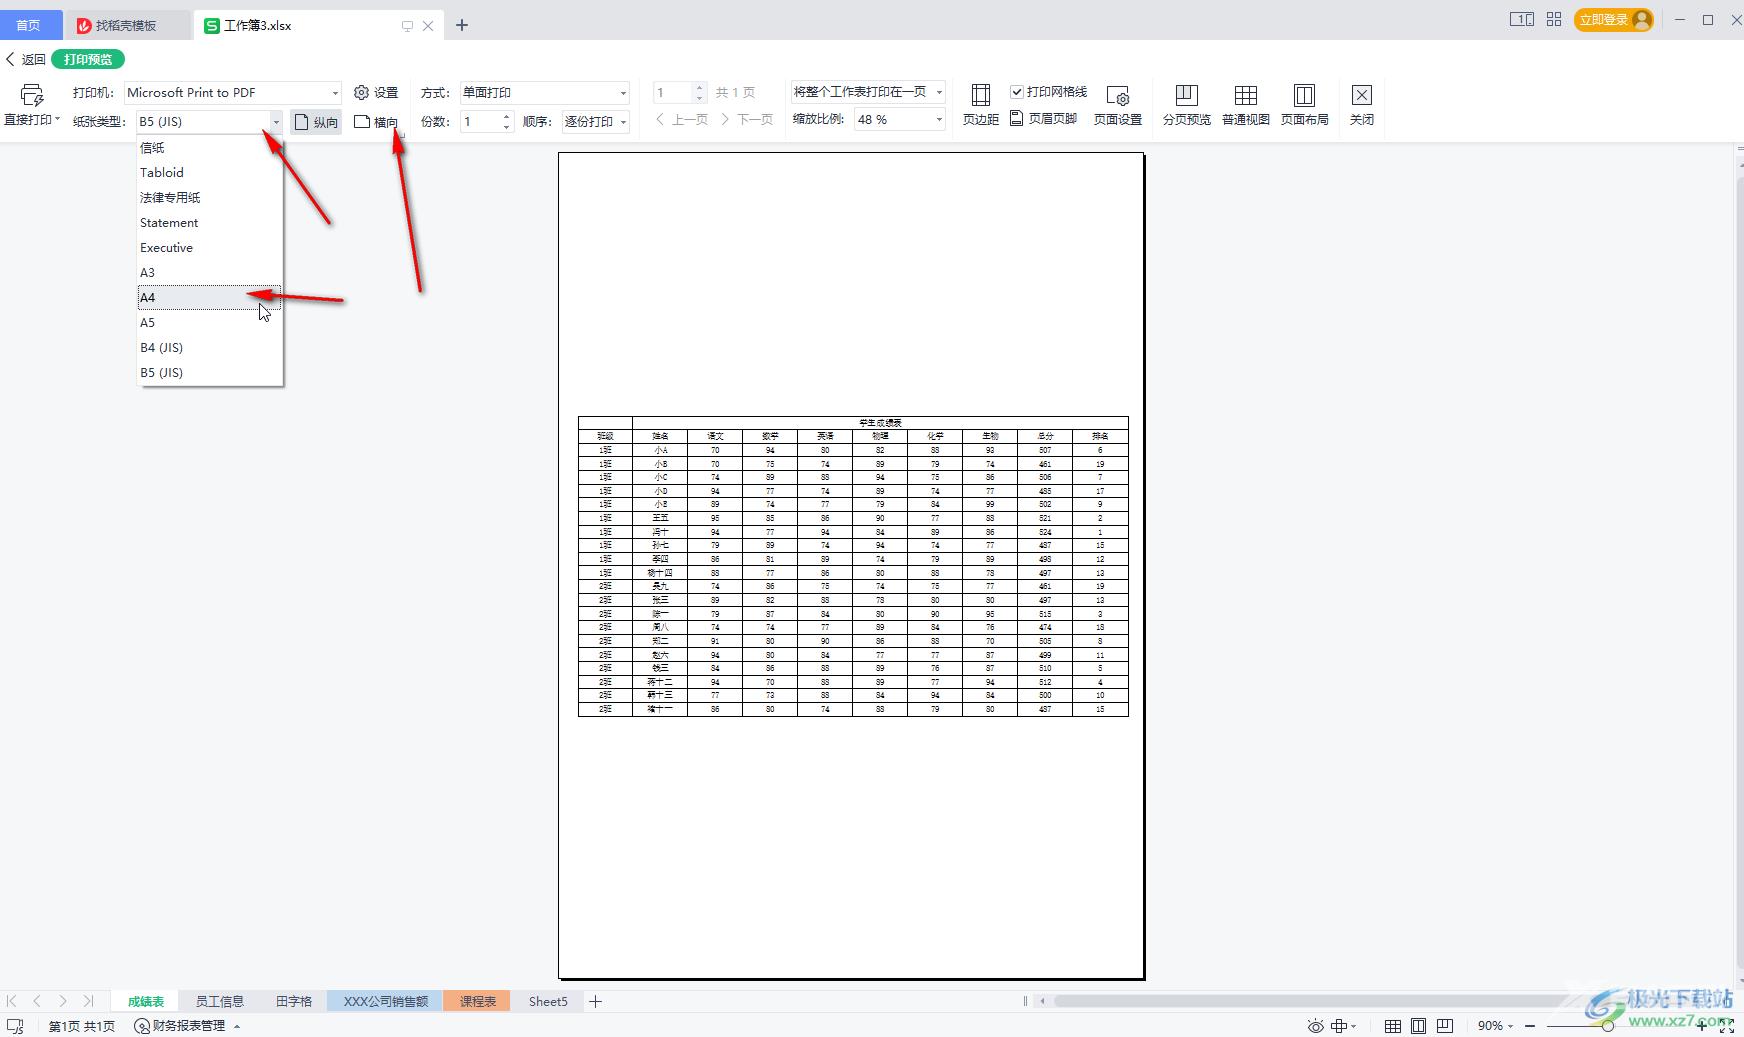Image resolution: width=1744 pixels, height=1037 pixels.
Task: Choose A5 paper from the list
Action: pos(209,322)
